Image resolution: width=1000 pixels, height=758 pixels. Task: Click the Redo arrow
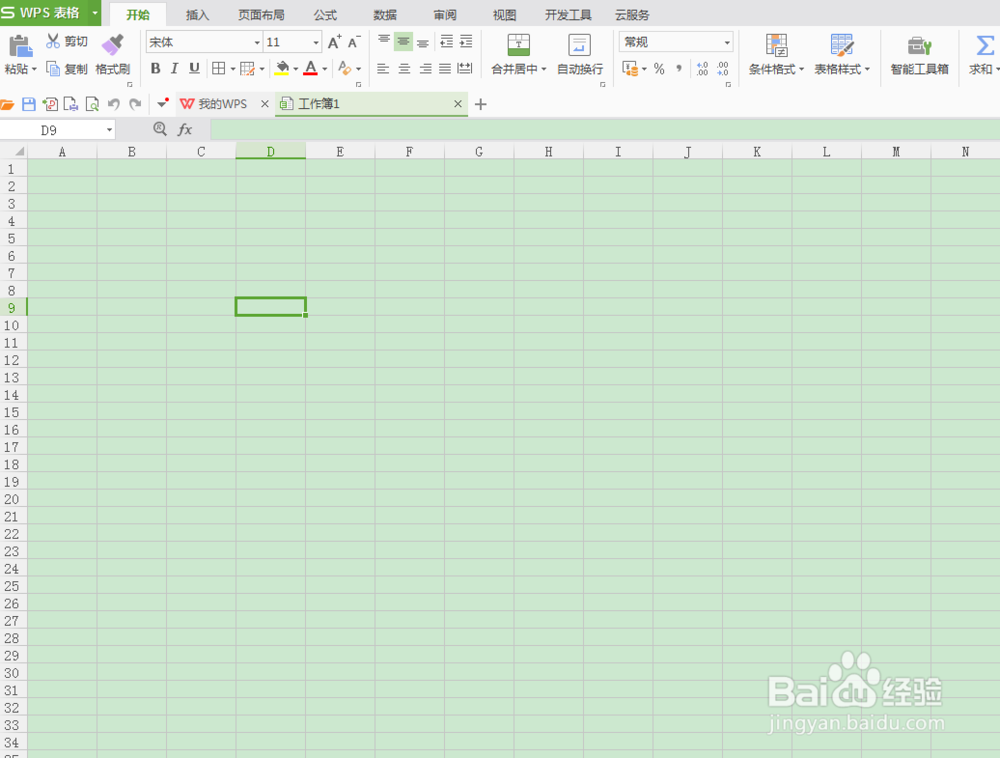(x=135, y=104)
